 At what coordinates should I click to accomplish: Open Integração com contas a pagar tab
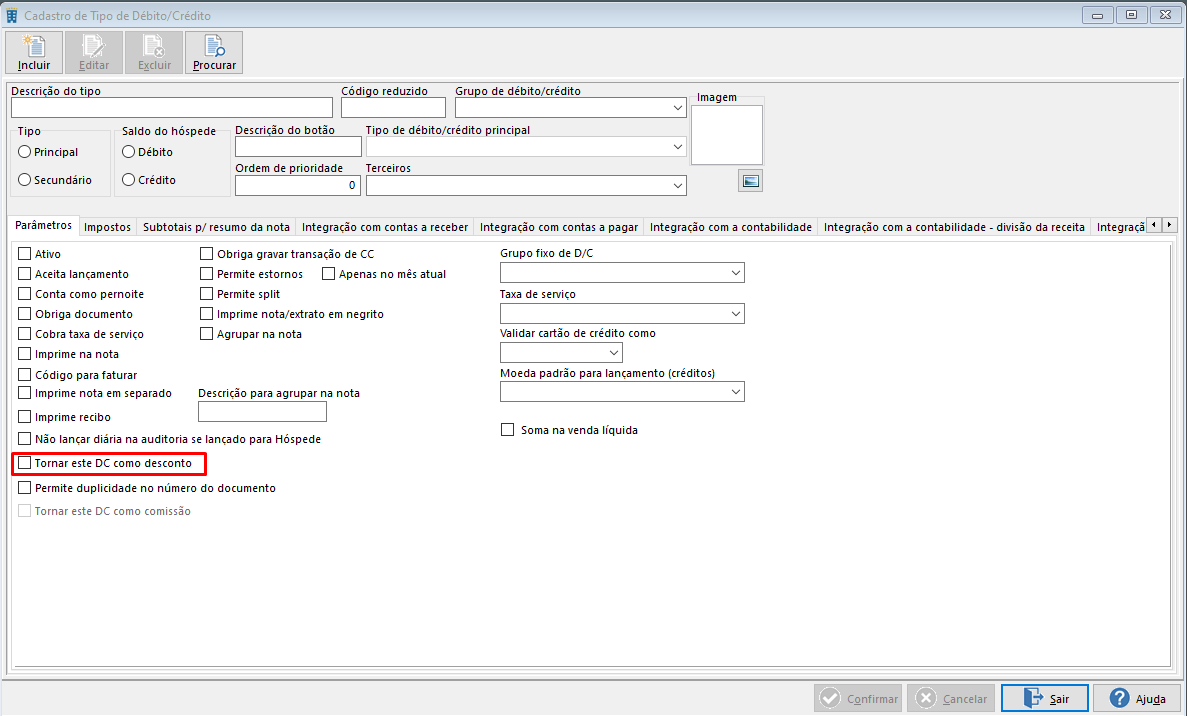coord(559,227)
